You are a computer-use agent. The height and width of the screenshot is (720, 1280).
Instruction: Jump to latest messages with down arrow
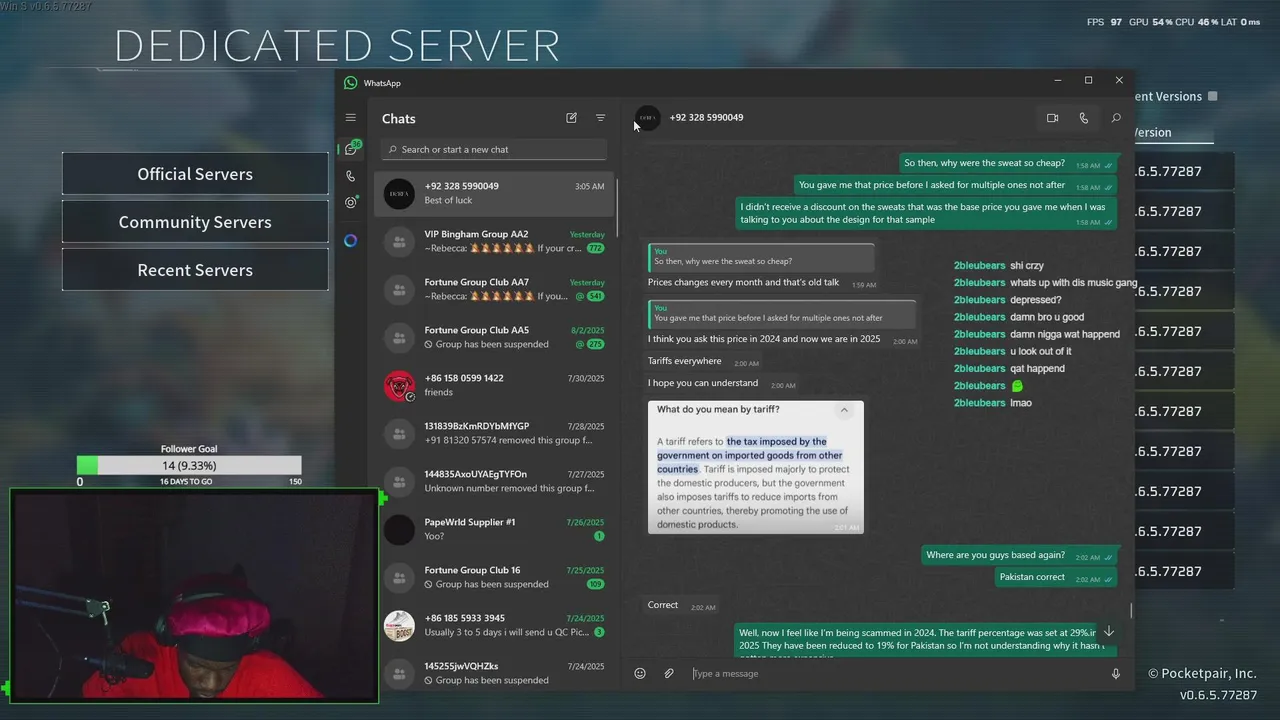point(1108,632)
